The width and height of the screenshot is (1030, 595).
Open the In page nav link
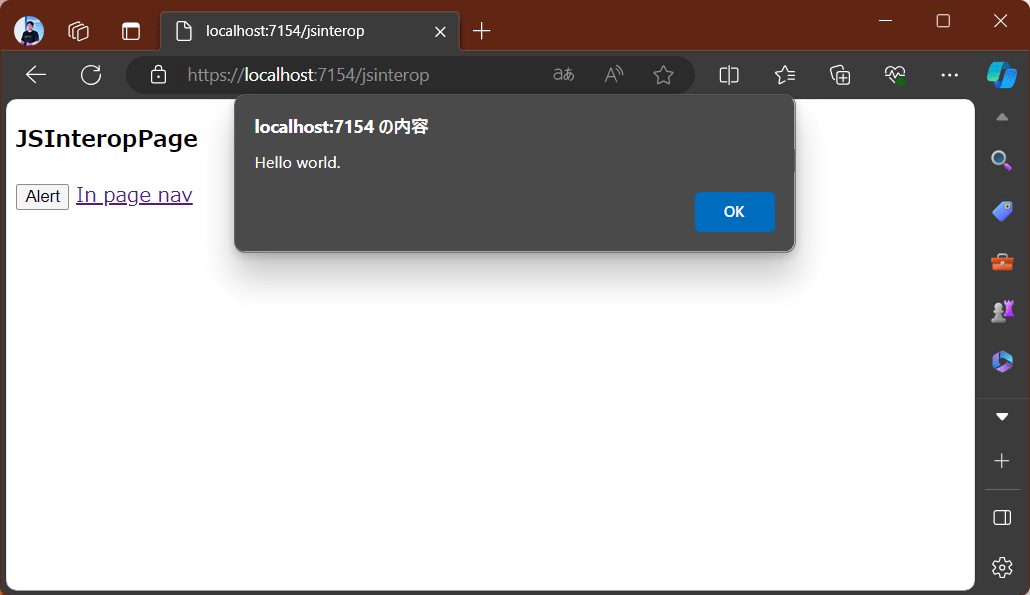click(134, 195)
